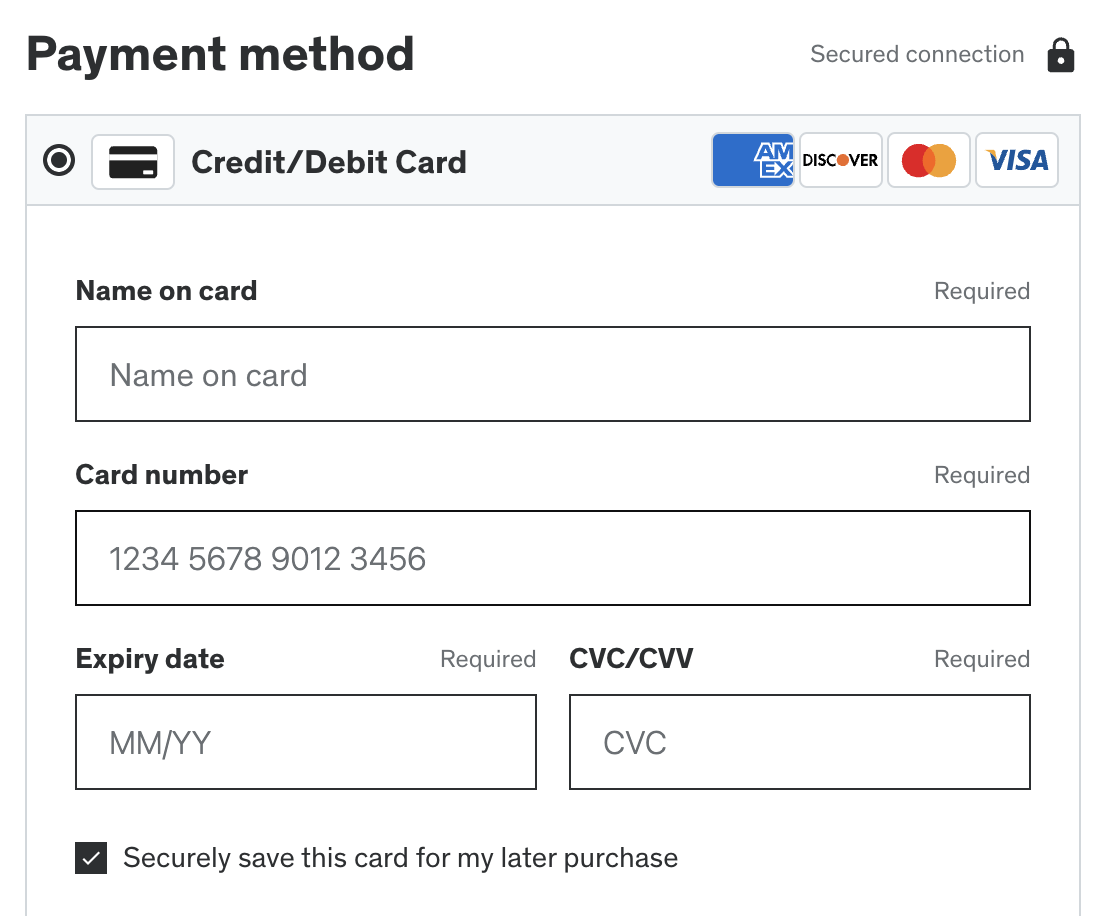Click the Credit/Debit Card label text
Image resolution: width=1118 pixels, height=916 pixels.
point(328,162)
